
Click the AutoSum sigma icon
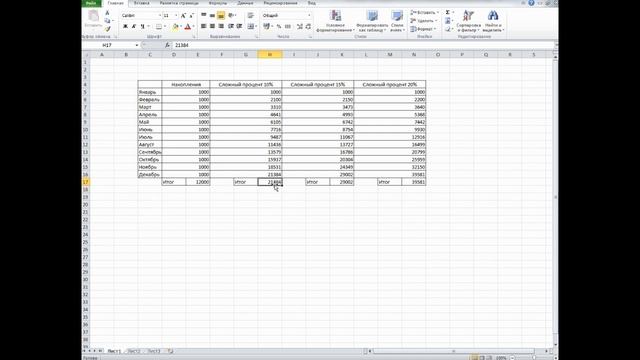(448, 12)
